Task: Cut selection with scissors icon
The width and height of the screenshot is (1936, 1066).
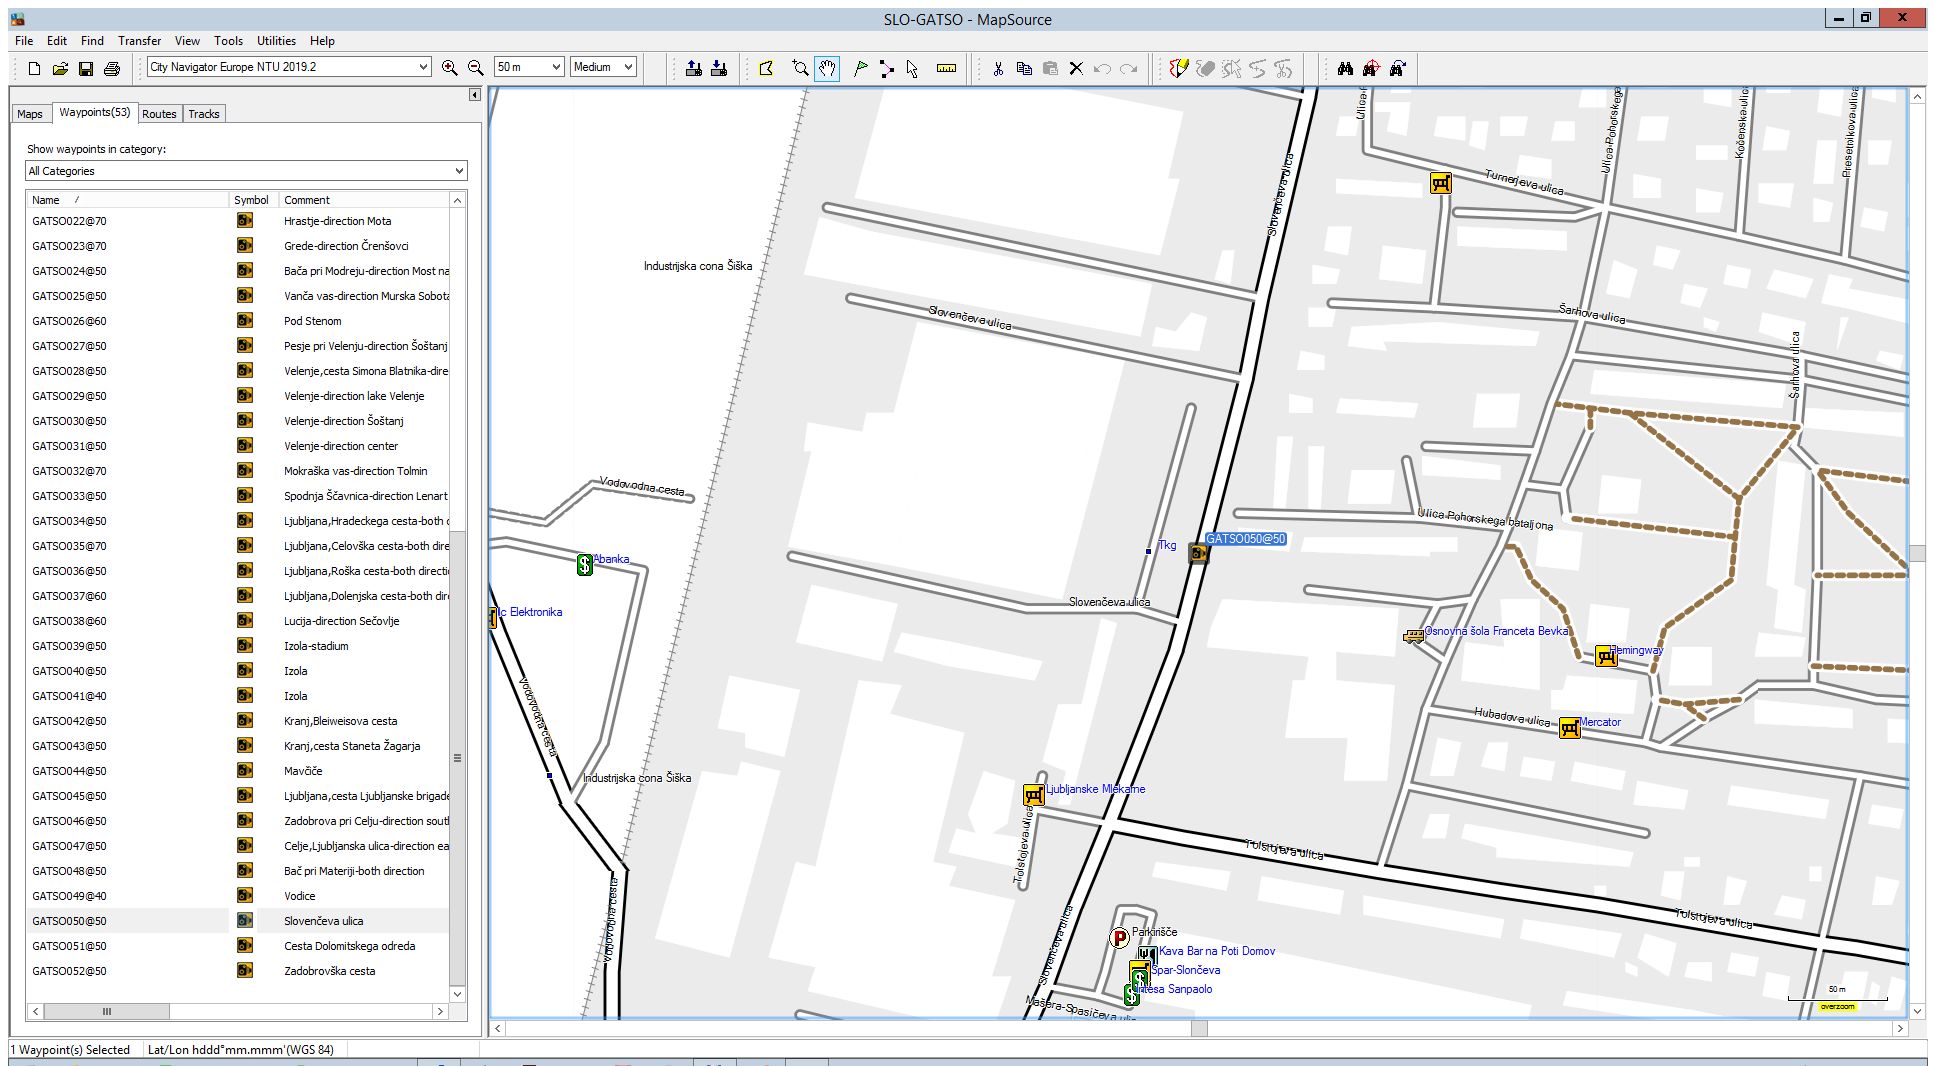Action: (998, 68)
